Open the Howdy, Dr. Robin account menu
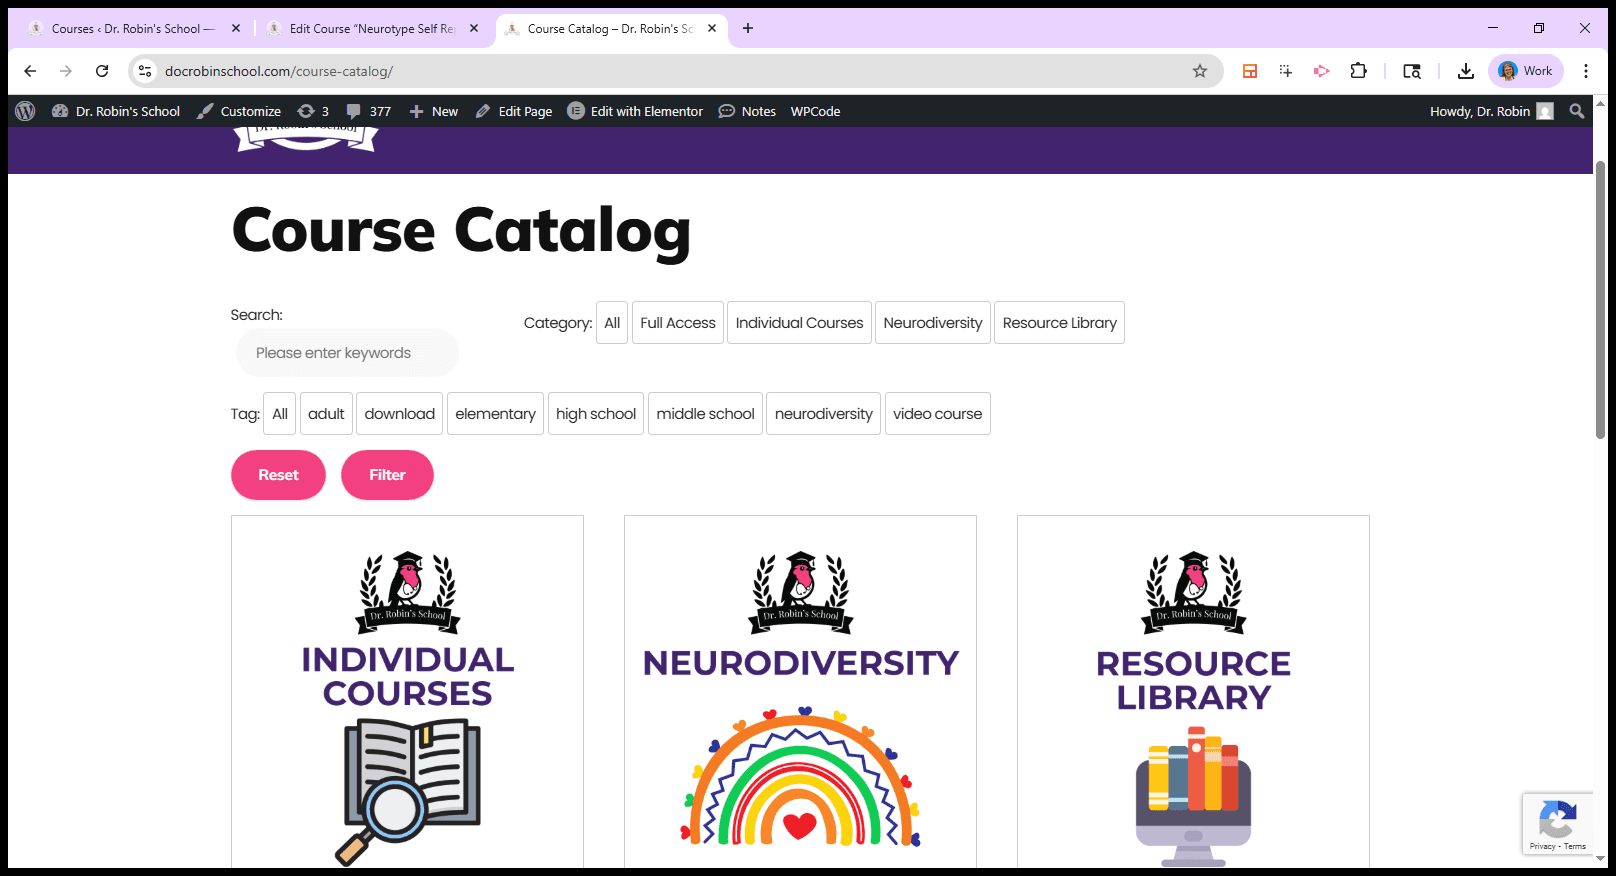 click(1491, 111)
